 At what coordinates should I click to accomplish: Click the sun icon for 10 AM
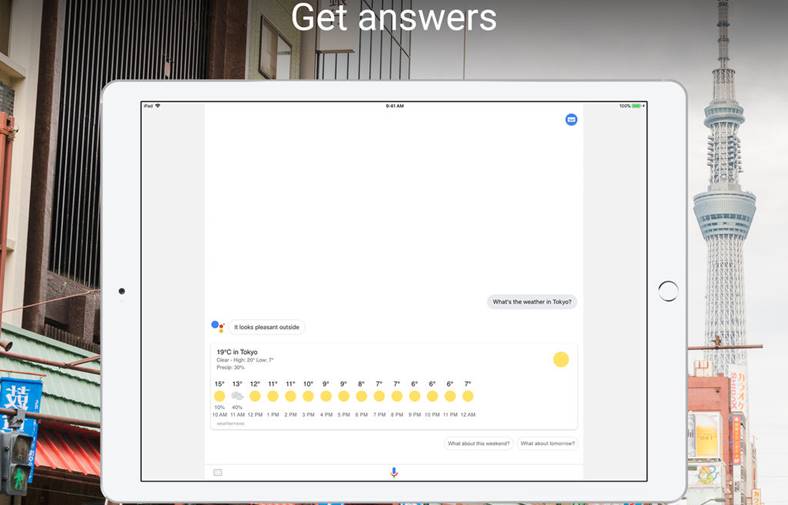[x=220, y=396]
